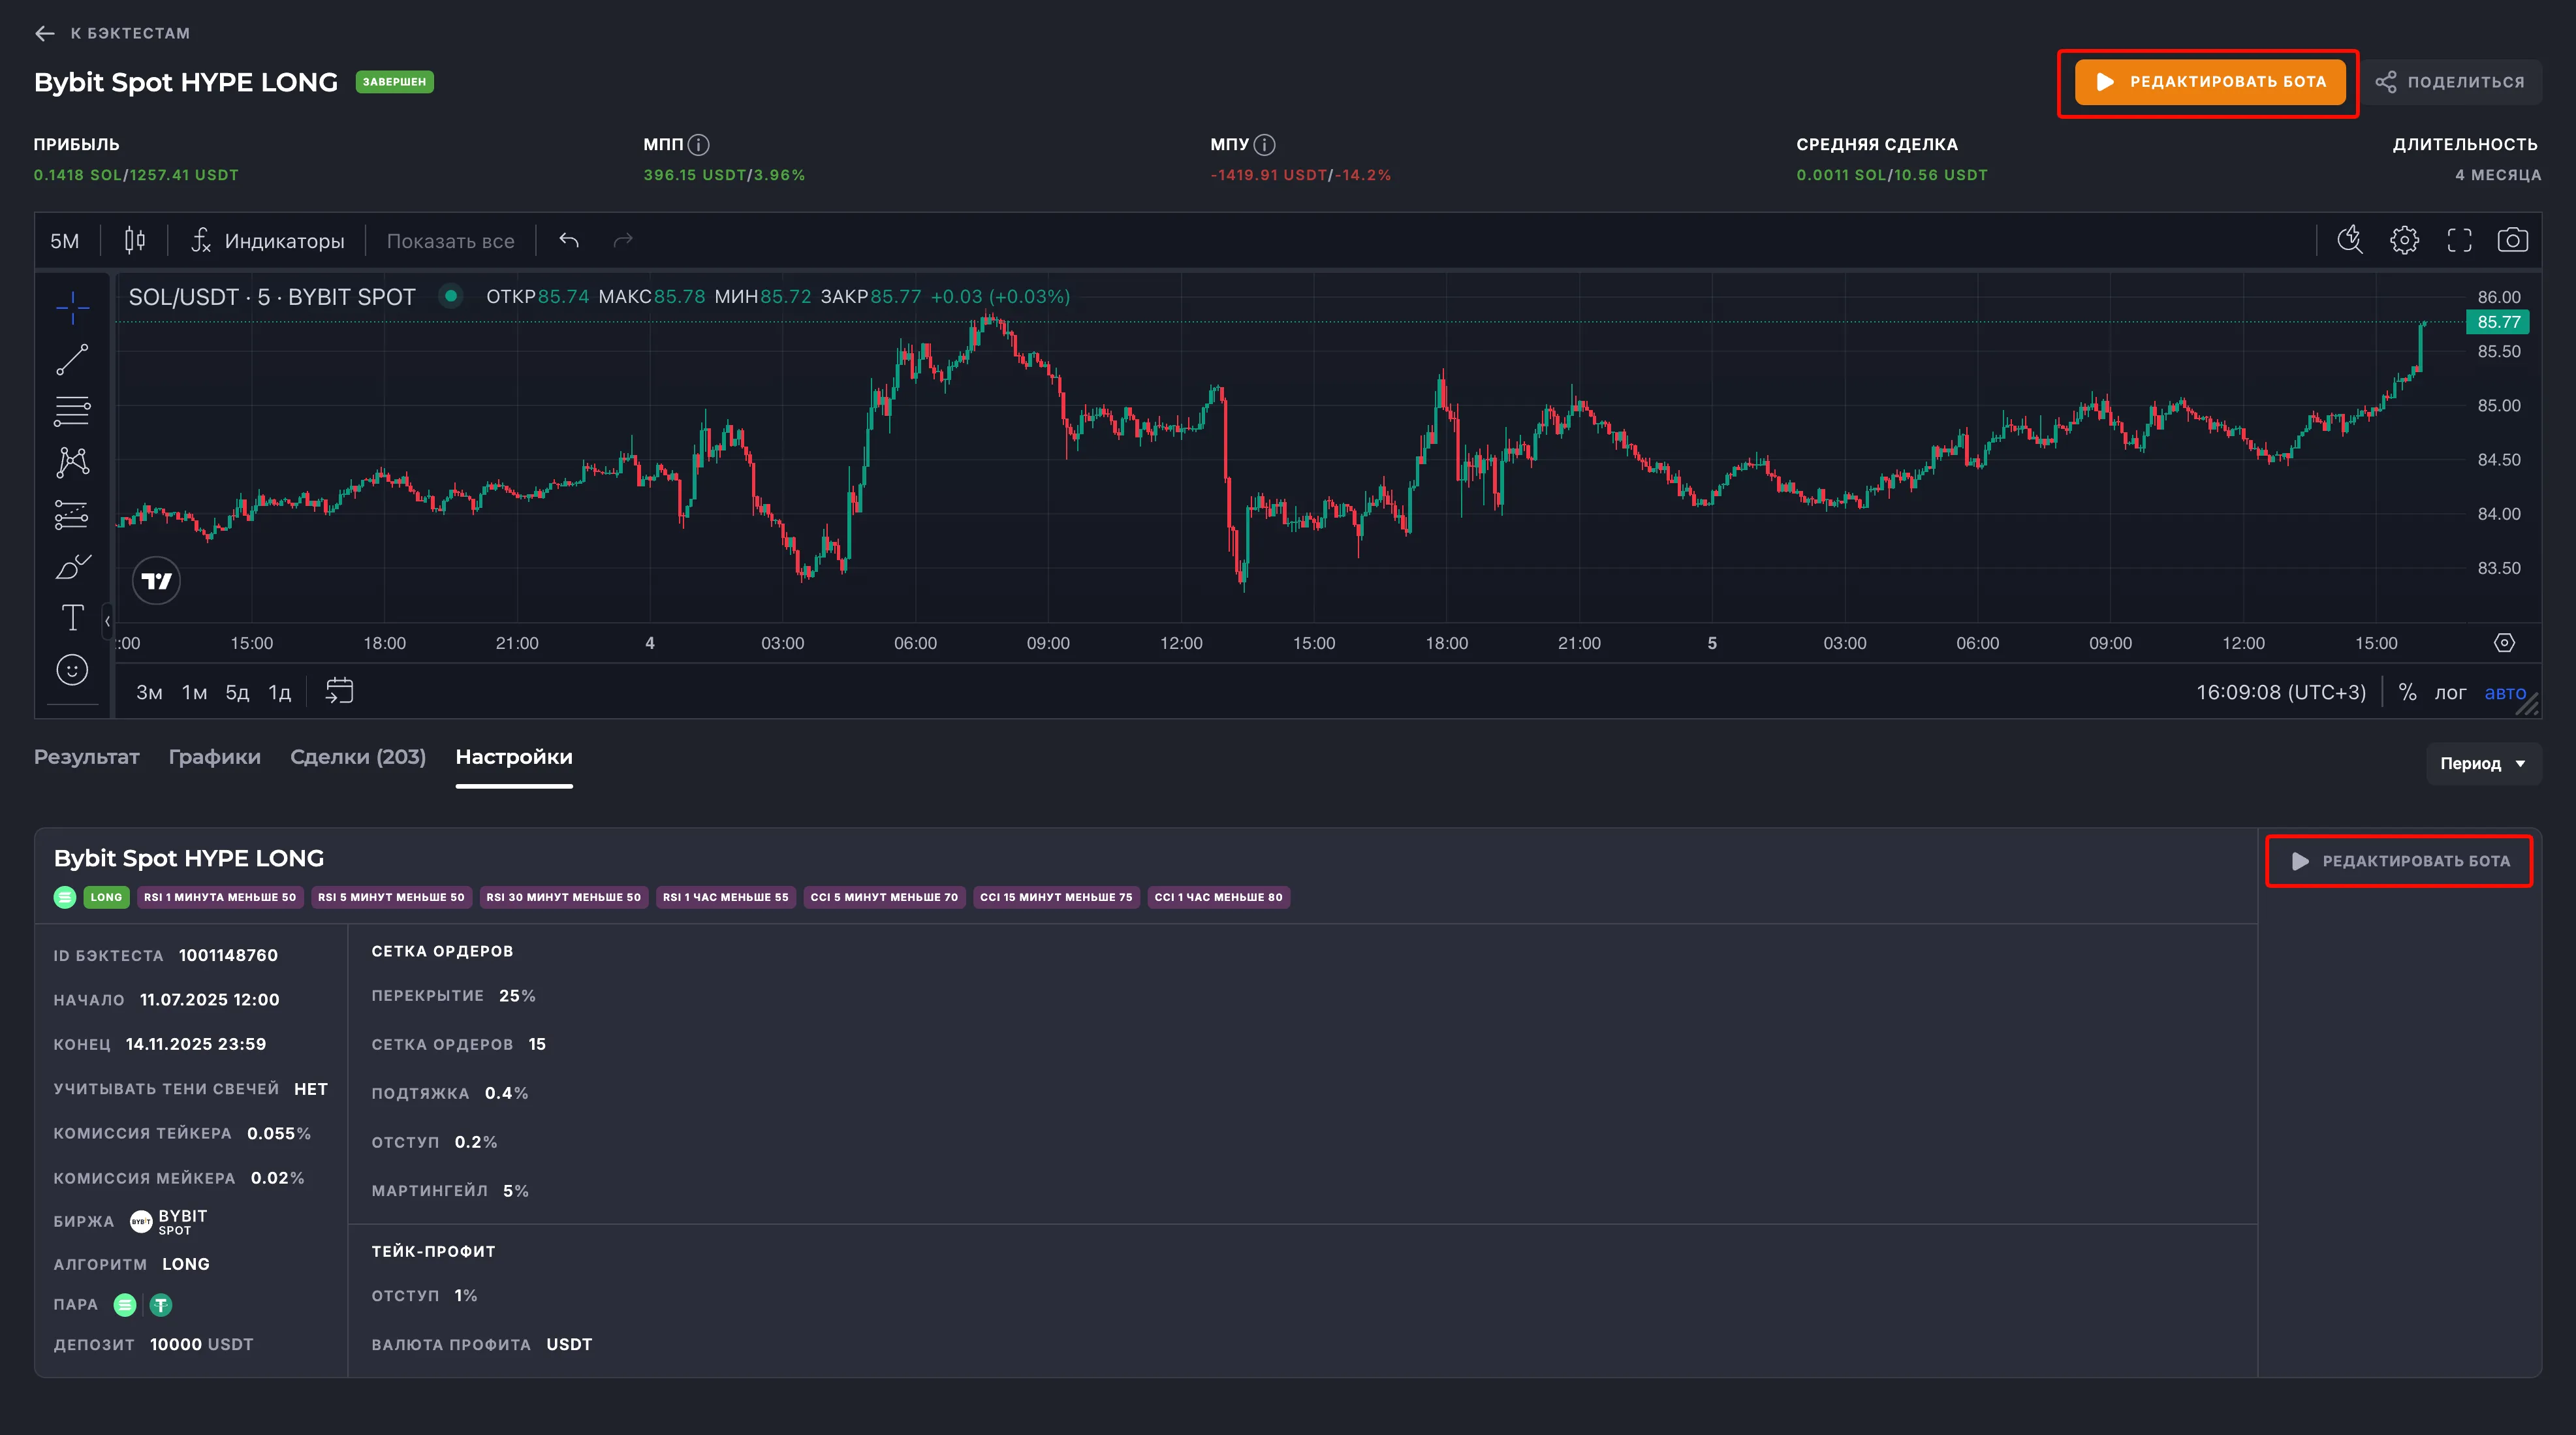Select the pattern drawing tool
This screenshot has height=1435, width=2576.
[72, 462]
